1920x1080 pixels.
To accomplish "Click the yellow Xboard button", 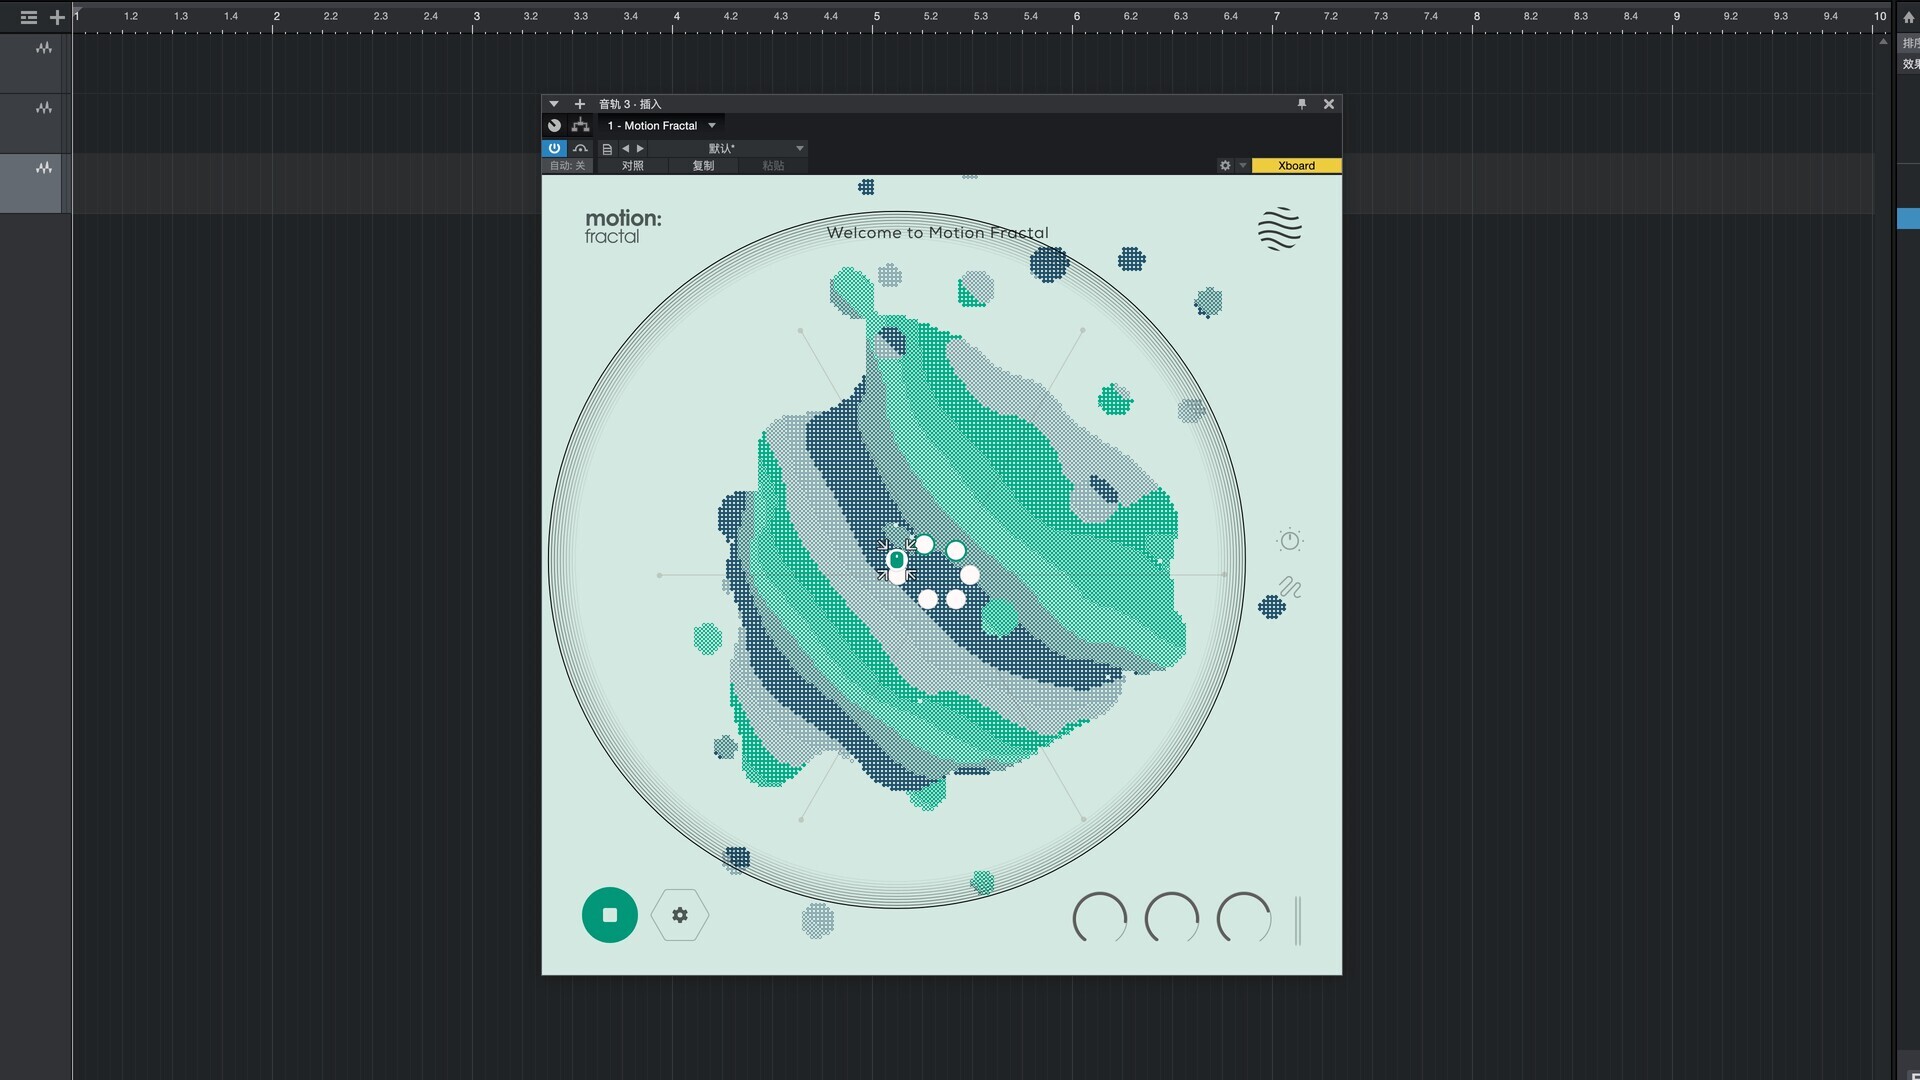I will click(1296, 166).
